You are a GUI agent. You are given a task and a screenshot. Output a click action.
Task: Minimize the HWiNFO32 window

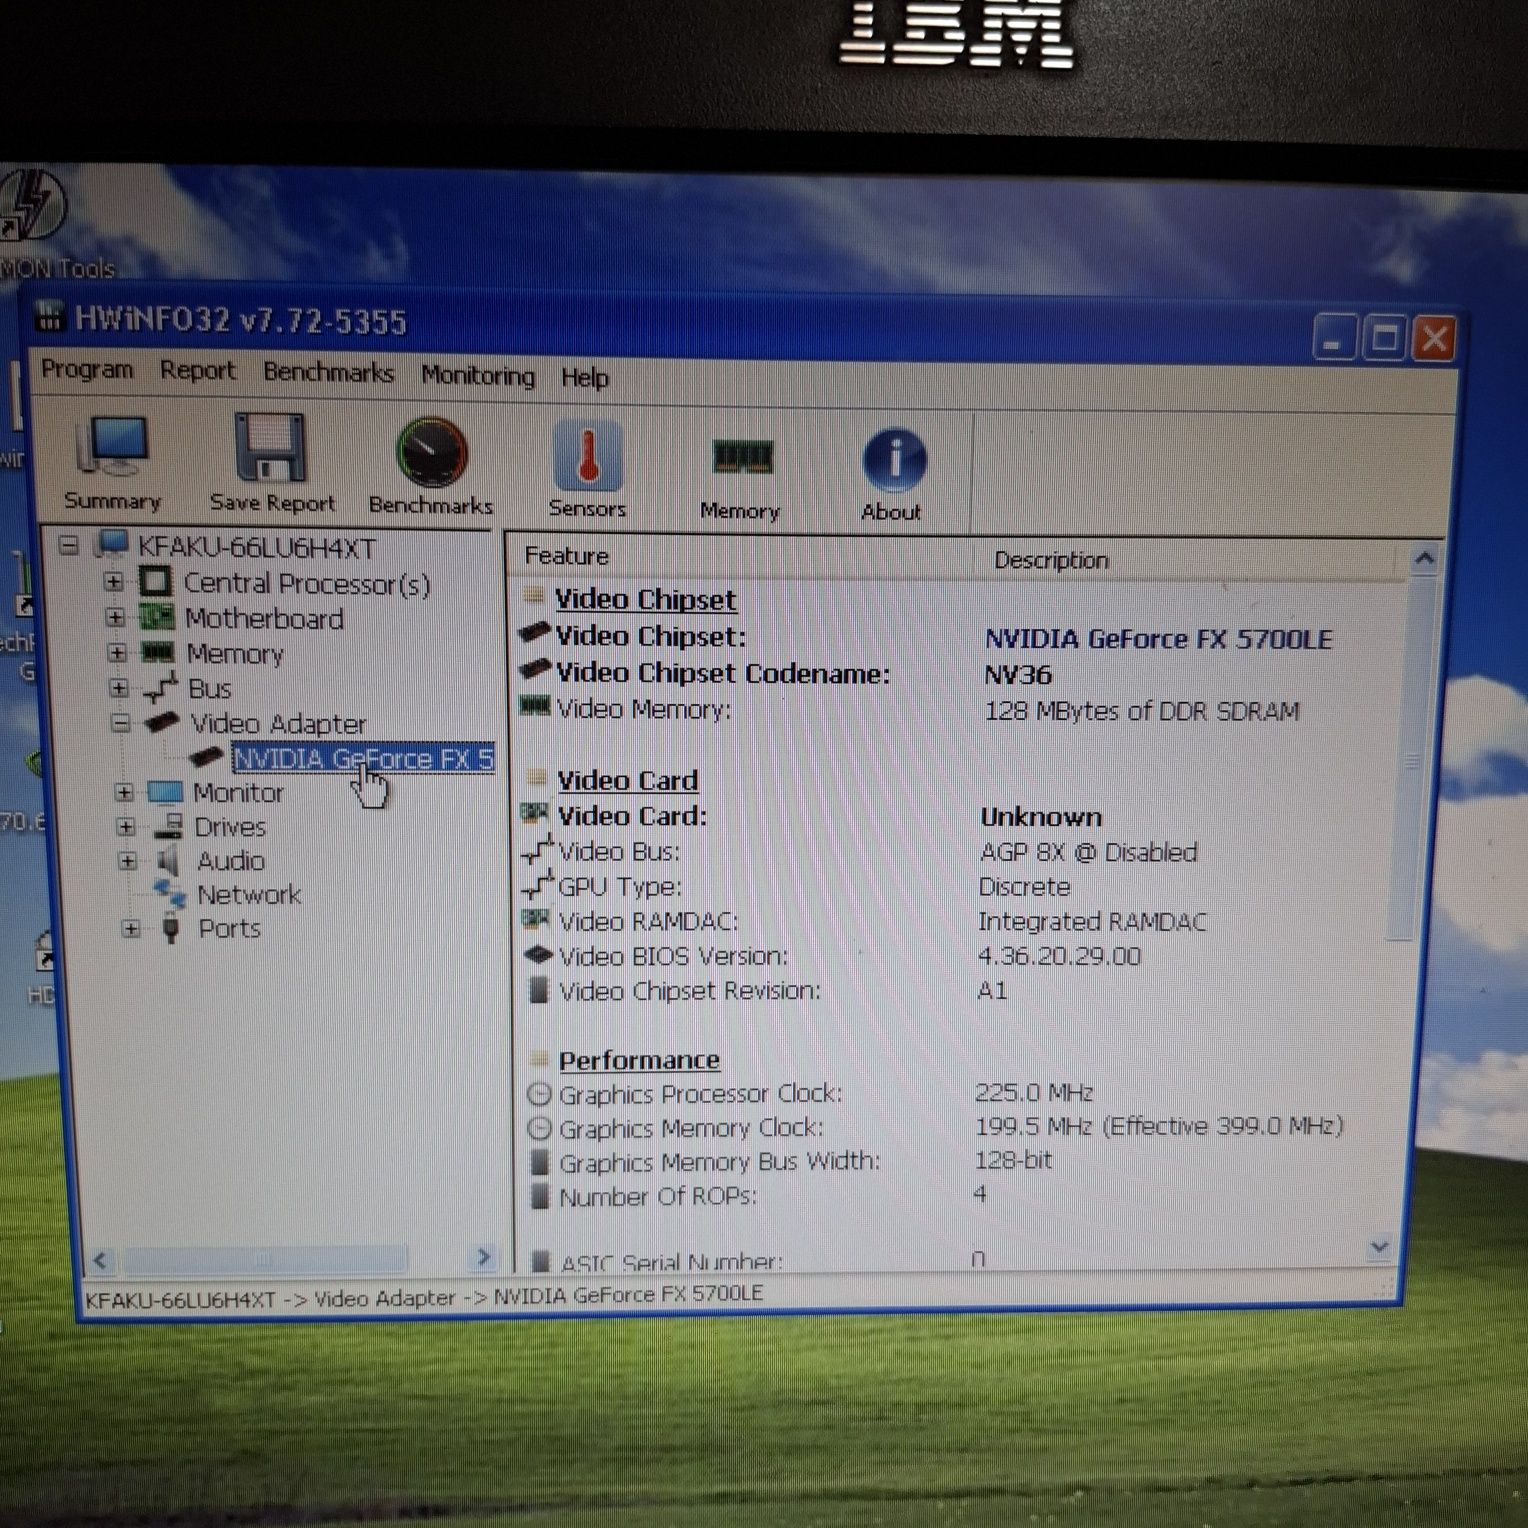[1334, 338]
